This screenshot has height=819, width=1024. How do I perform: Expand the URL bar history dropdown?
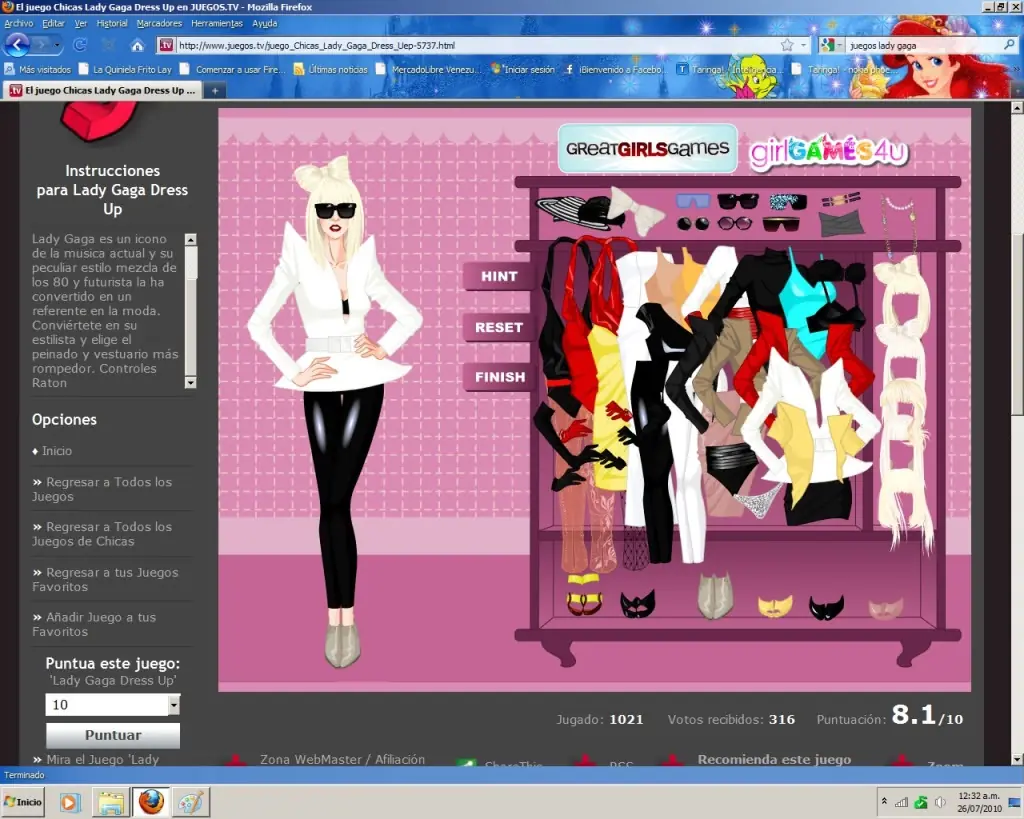pyautogui.click(x=803, y=45)
